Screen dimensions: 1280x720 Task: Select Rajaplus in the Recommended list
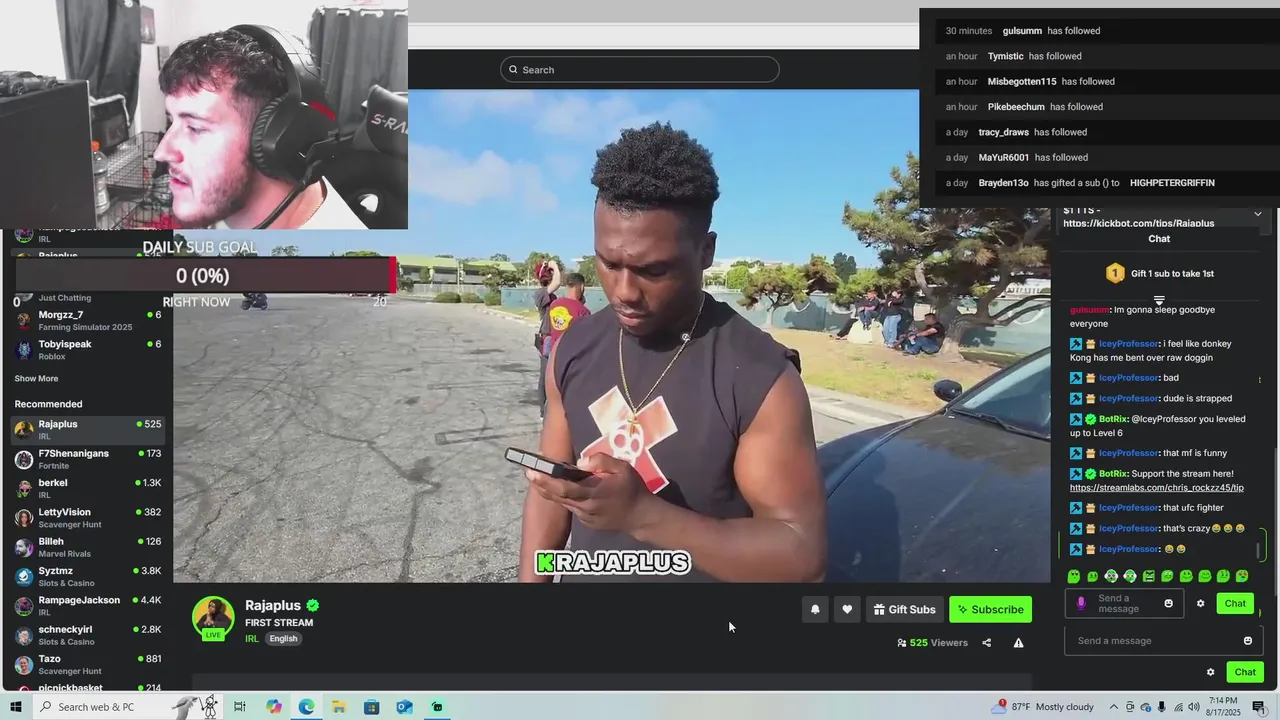pos(88,429)
